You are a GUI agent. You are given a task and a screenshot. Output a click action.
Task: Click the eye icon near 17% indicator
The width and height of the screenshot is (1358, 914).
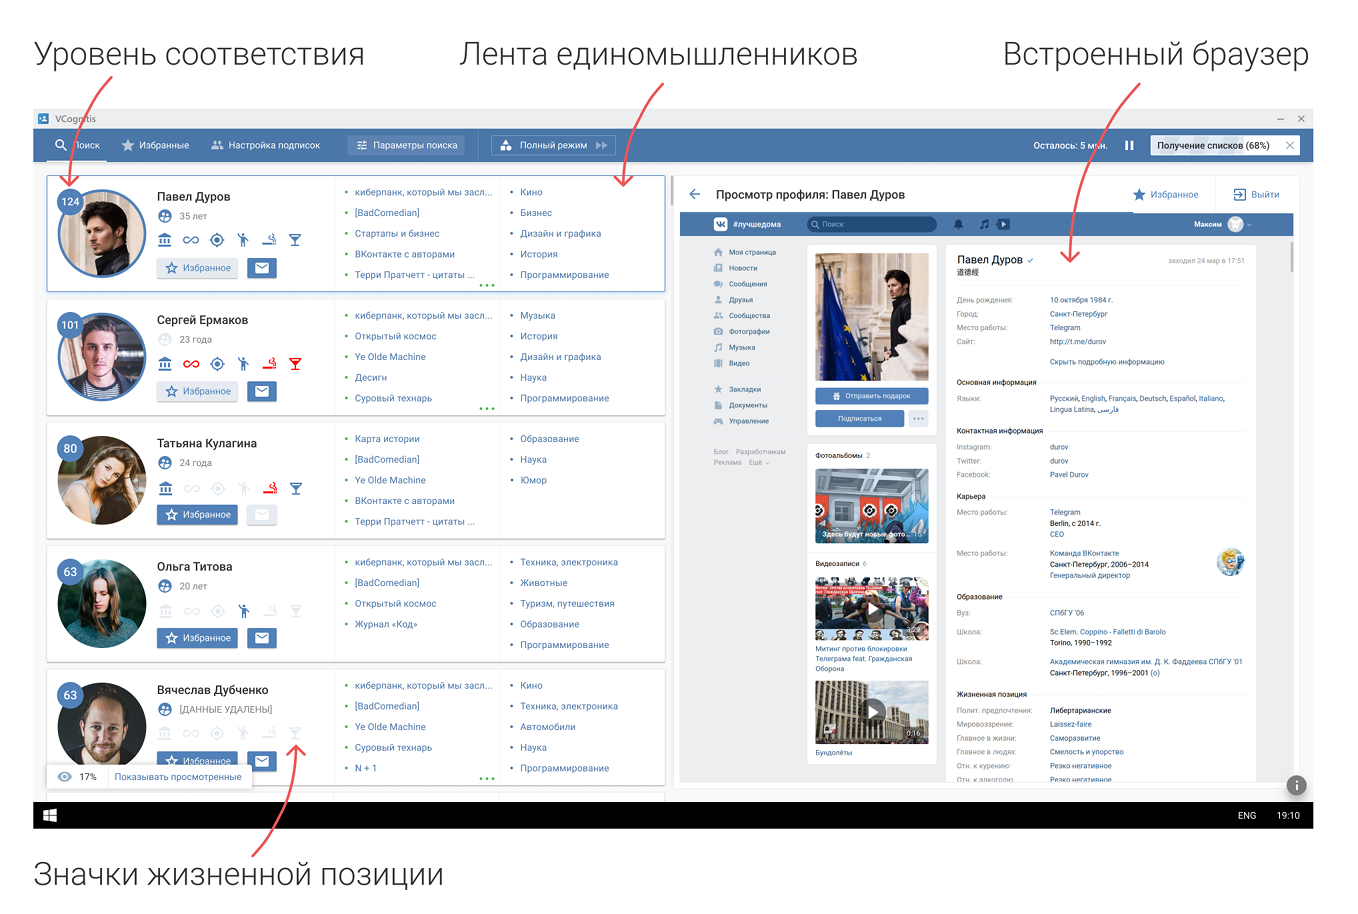pos(64,775)
